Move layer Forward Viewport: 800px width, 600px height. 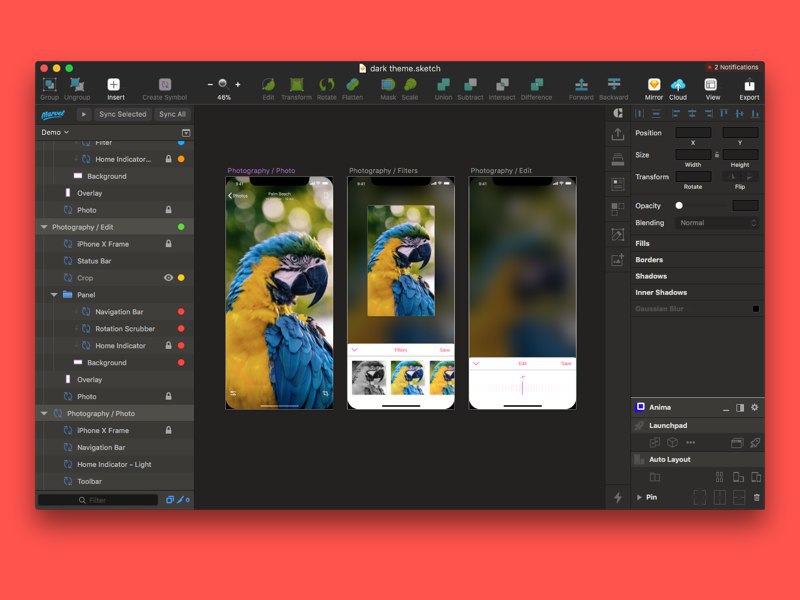tap(581, 84)
